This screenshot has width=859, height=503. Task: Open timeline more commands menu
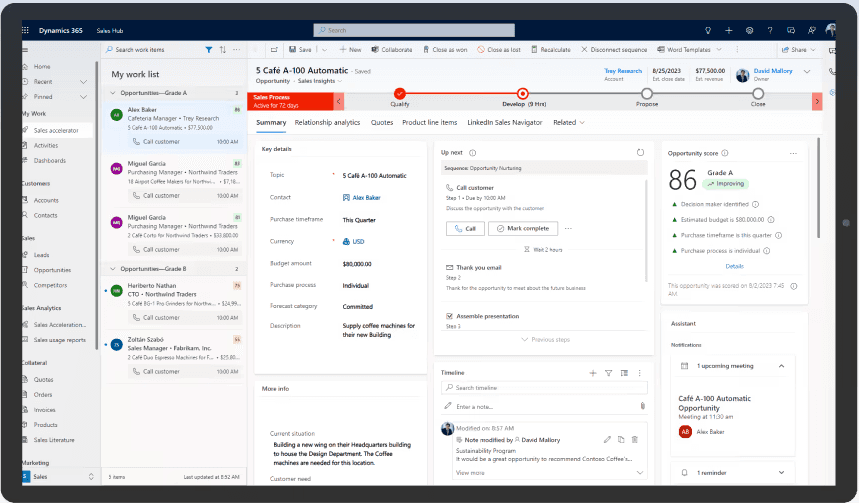point(639,373)
